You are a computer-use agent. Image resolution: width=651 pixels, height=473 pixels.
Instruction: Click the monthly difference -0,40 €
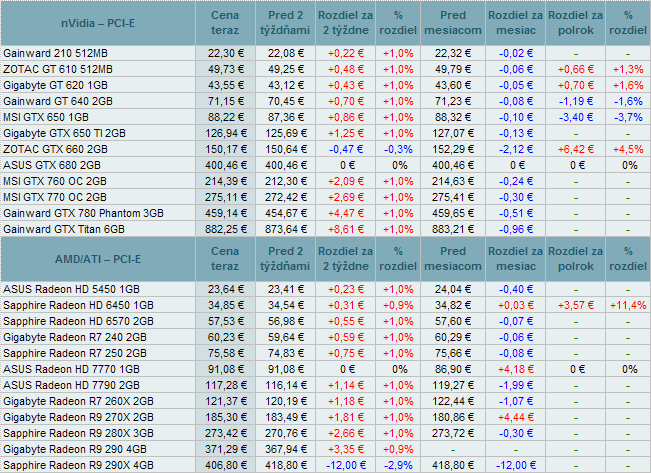516,289
